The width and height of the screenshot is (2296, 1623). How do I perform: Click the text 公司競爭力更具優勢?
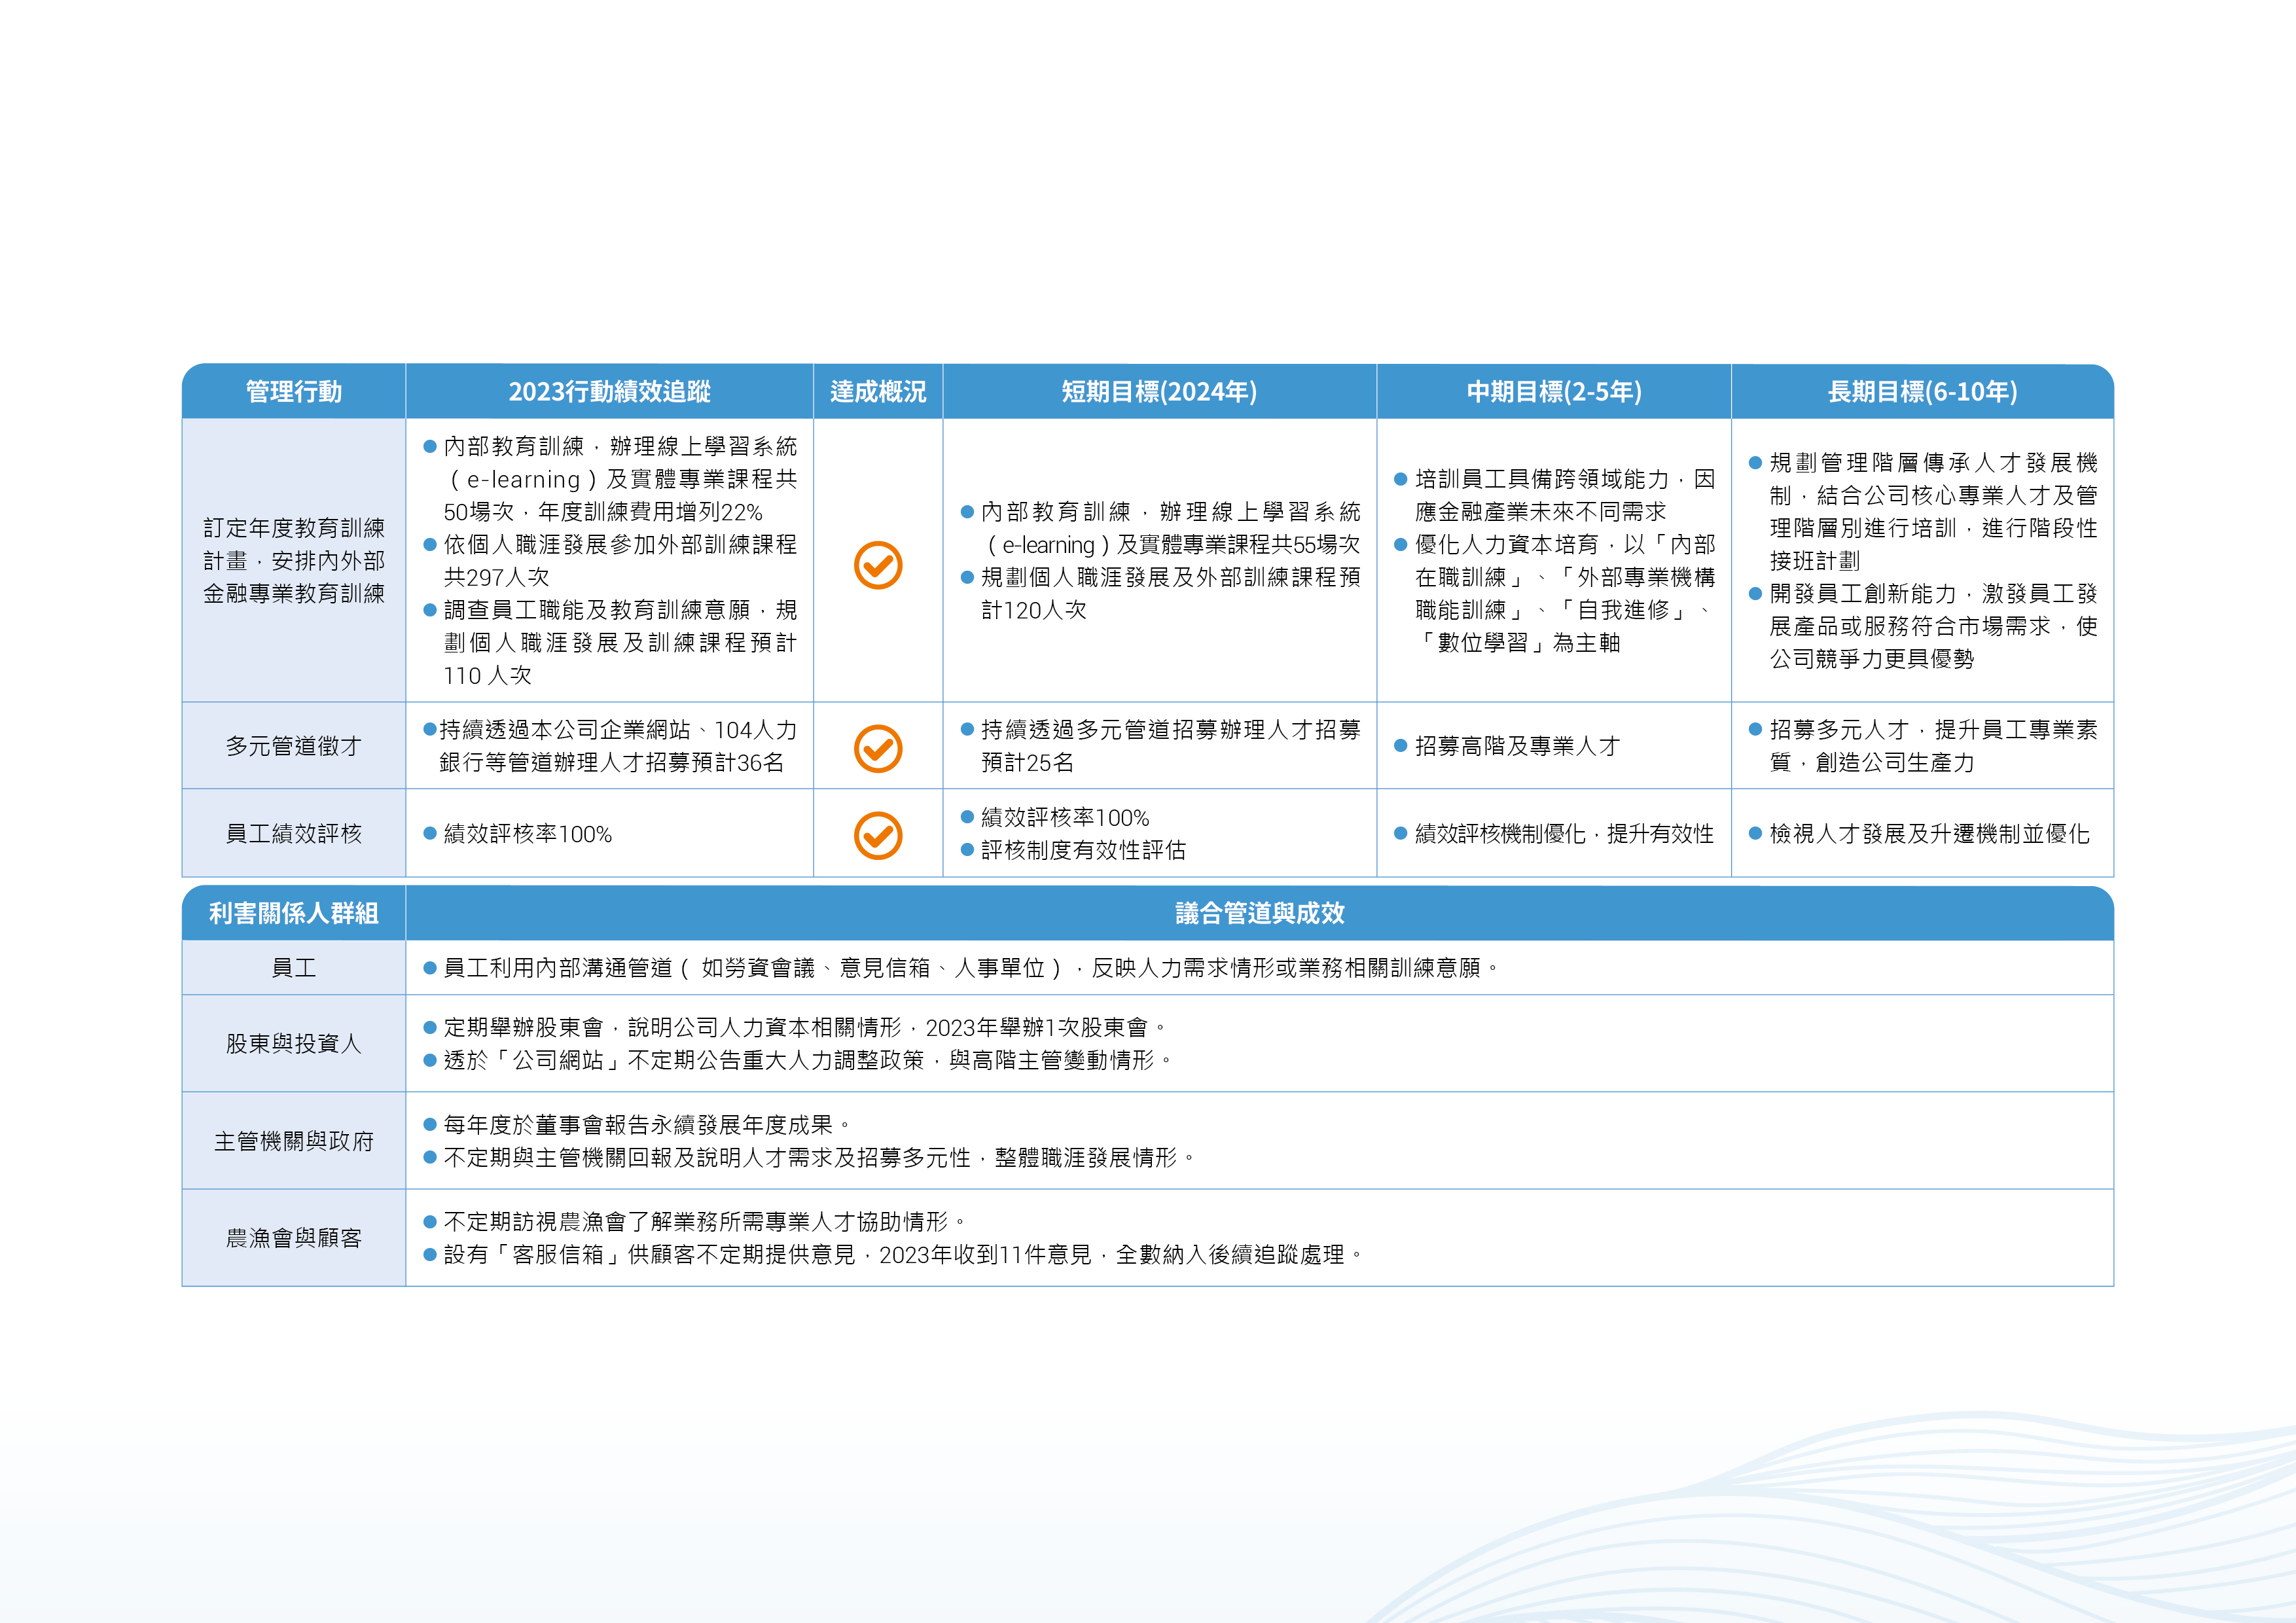click(x=1872, y=658)
